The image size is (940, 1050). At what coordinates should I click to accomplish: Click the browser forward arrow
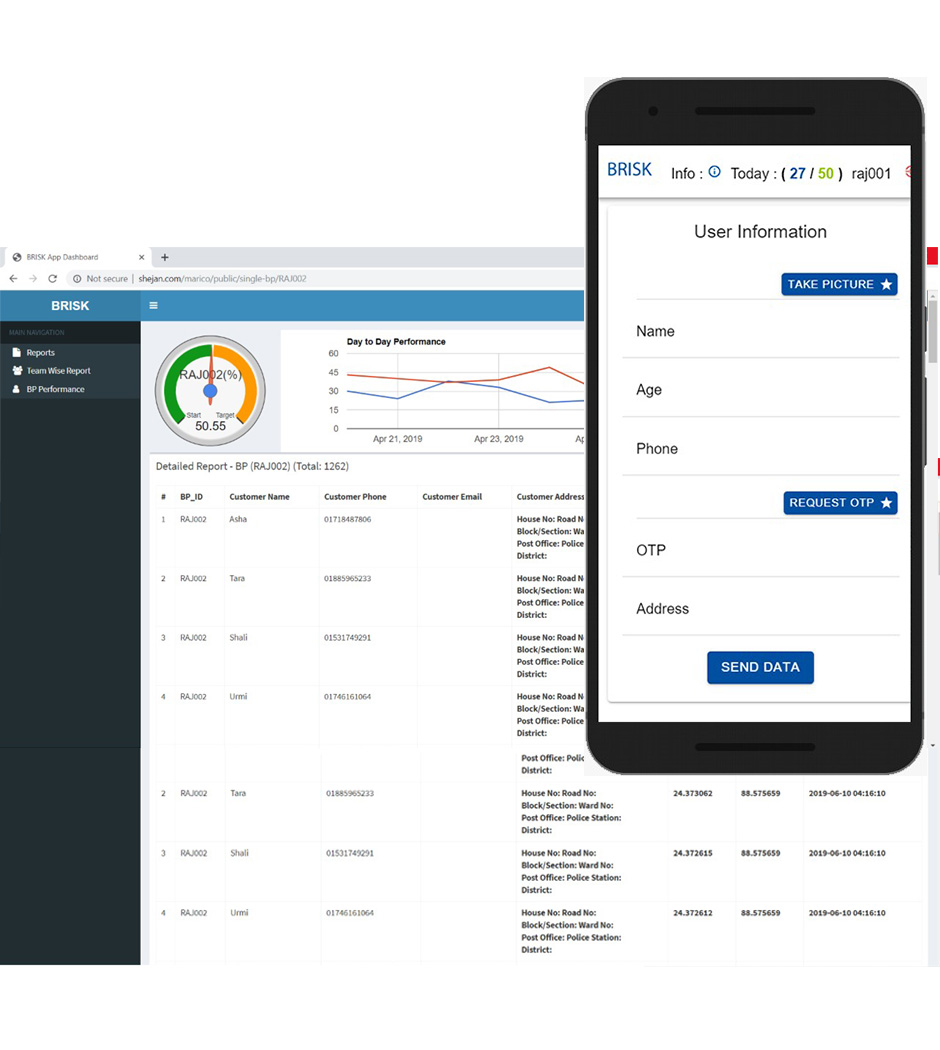tap(33, 279)
